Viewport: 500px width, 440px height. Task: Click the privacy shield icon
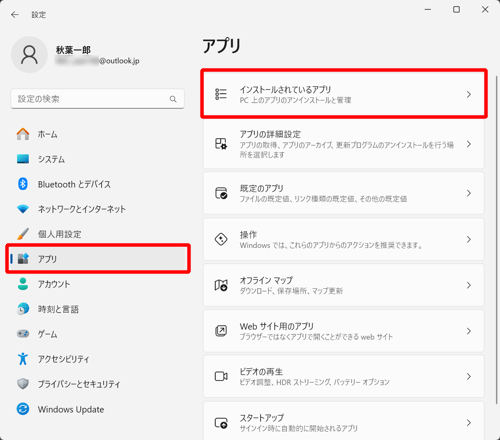pyautogui.click(x=23, y=384)
